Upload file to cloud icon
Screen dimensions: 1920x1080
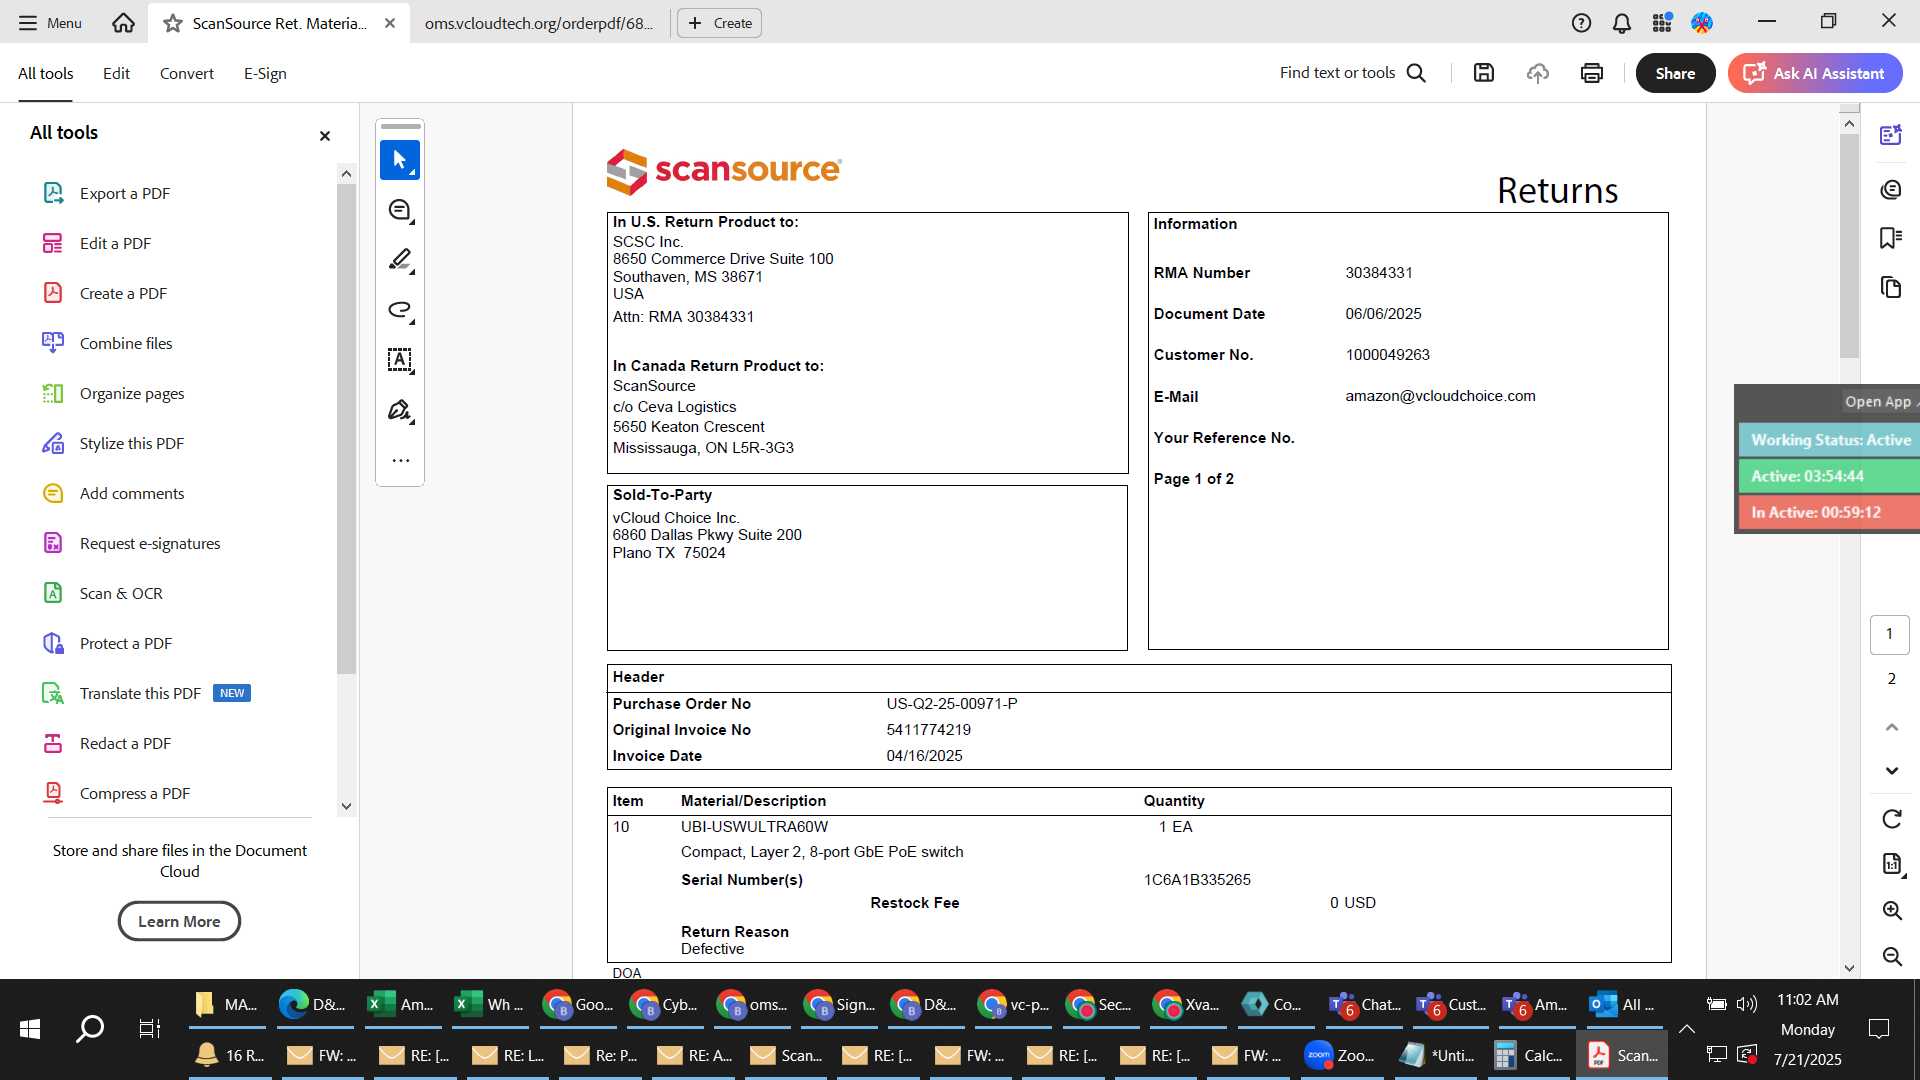click(x=1538, y=73)
